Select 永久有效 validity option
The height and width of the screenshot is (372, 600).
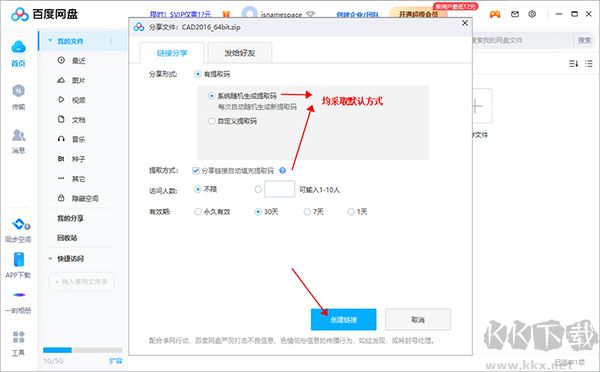point(198,212)
